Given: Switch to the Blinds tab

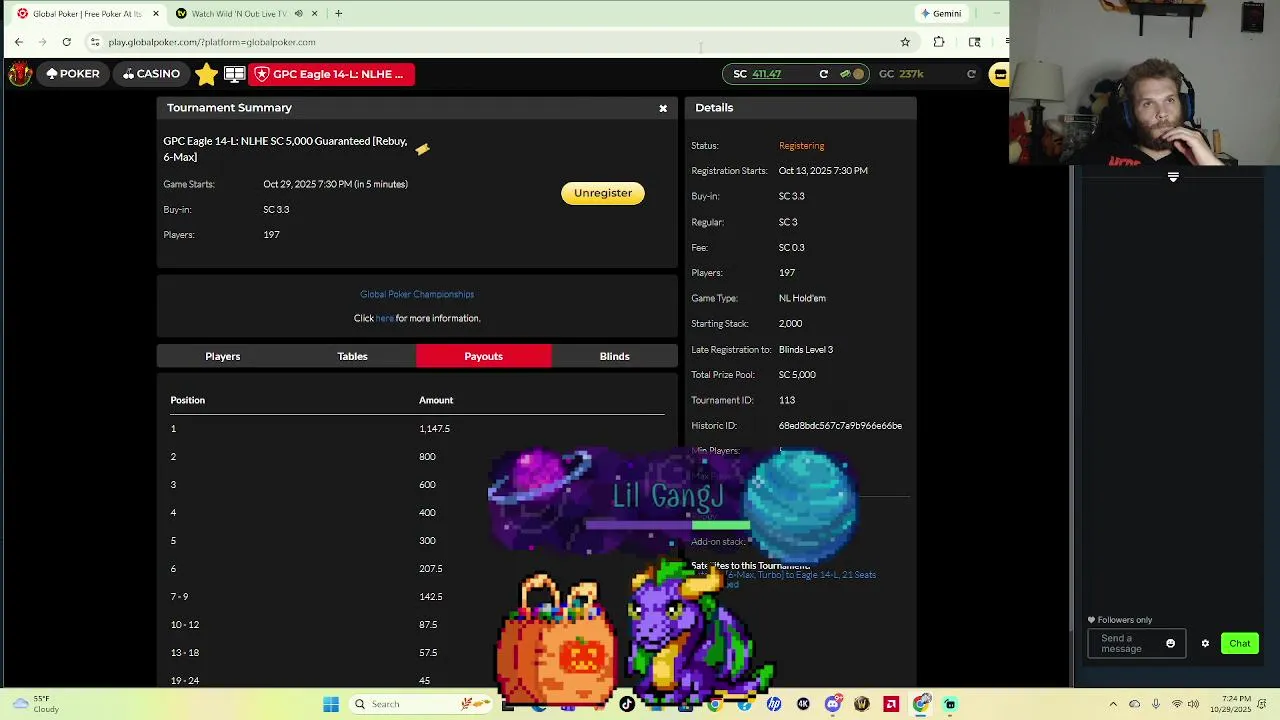Looking at the screenshot, I should pos(614,356).
